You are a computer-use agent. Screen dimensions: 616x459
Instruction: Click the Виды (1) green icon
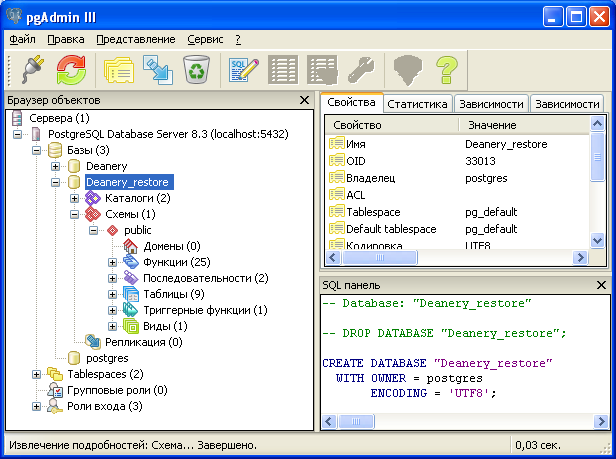[x=131, y=326]
